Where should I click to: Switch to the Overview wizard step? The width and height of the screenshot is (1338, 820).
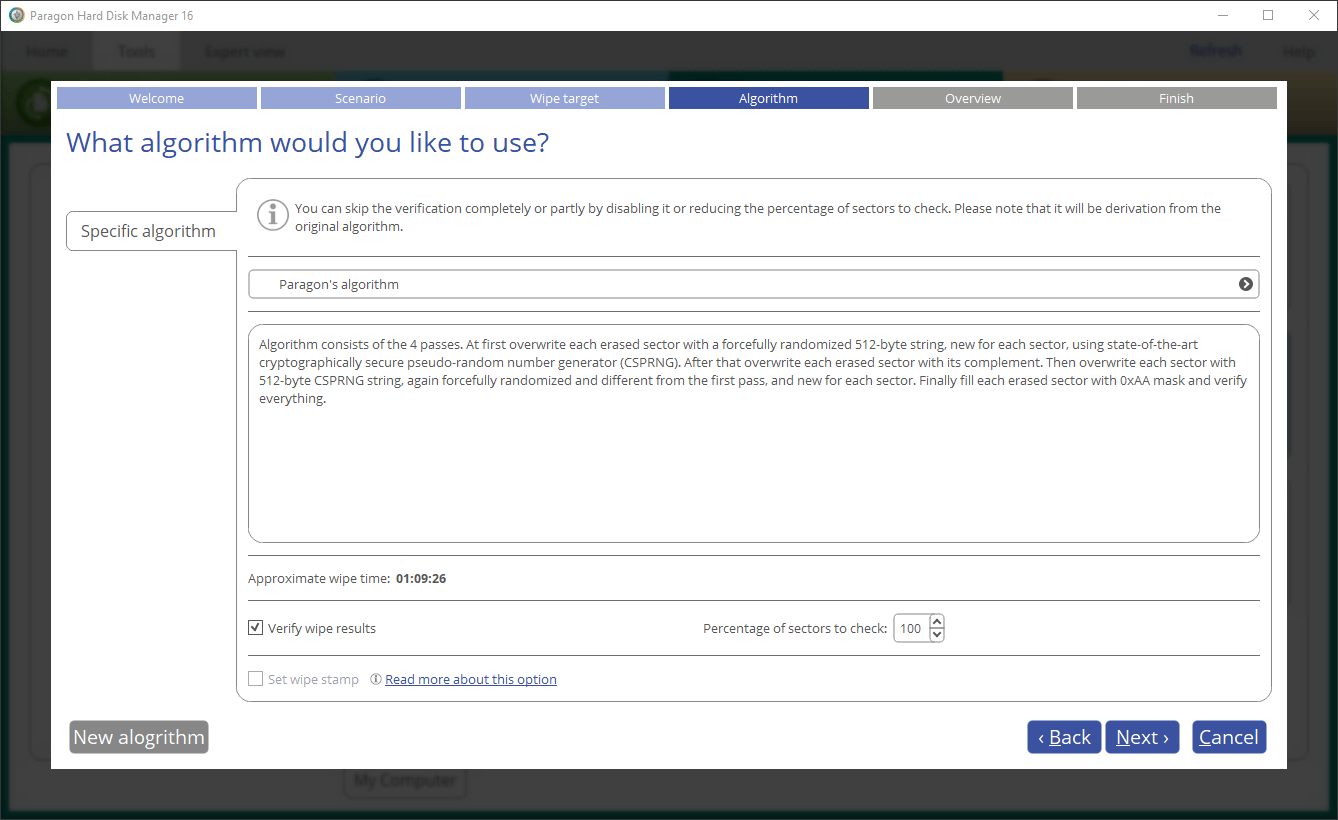click(x=972, y=97)
